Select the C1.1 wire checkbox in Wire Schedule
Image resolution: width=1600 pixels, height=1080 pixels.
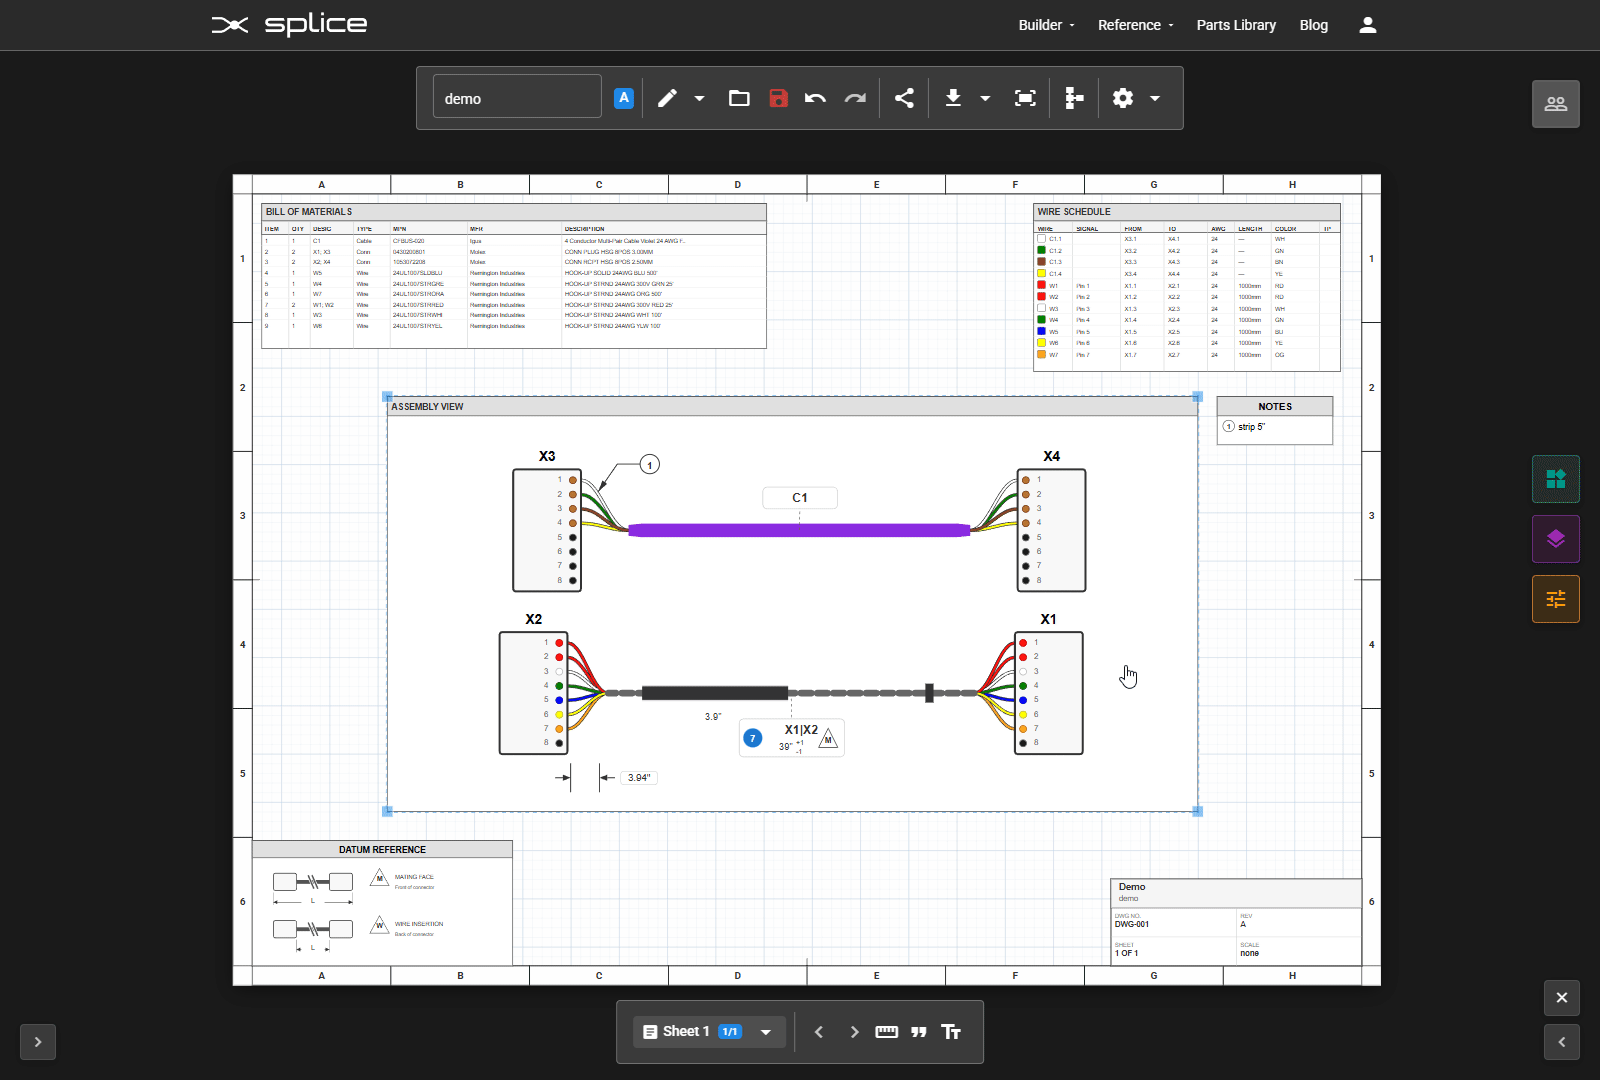tap(1041, 239)
